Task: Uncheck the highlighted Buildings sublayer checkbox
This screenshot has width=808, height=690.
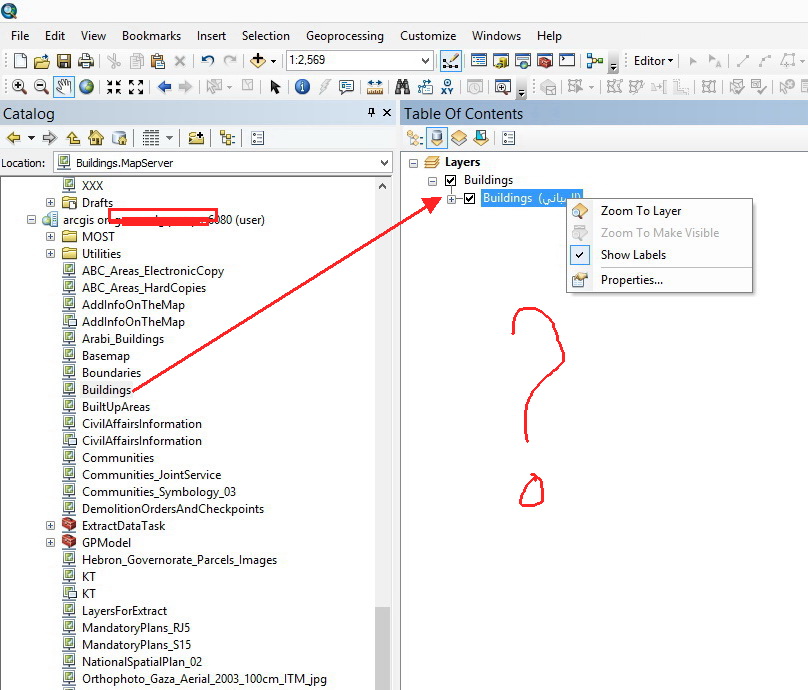Action: (469, 198)
